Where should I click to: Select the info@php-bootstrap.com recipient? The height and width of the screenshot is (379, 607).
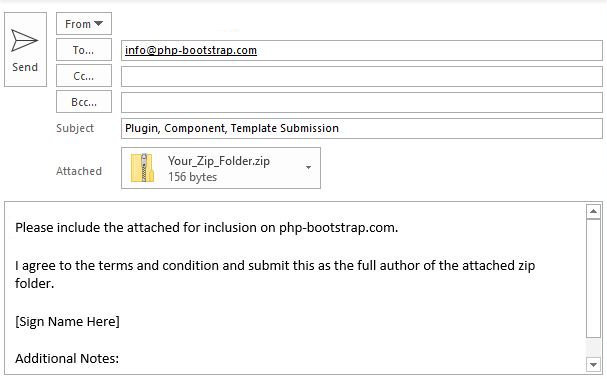[x=191, y=50]
